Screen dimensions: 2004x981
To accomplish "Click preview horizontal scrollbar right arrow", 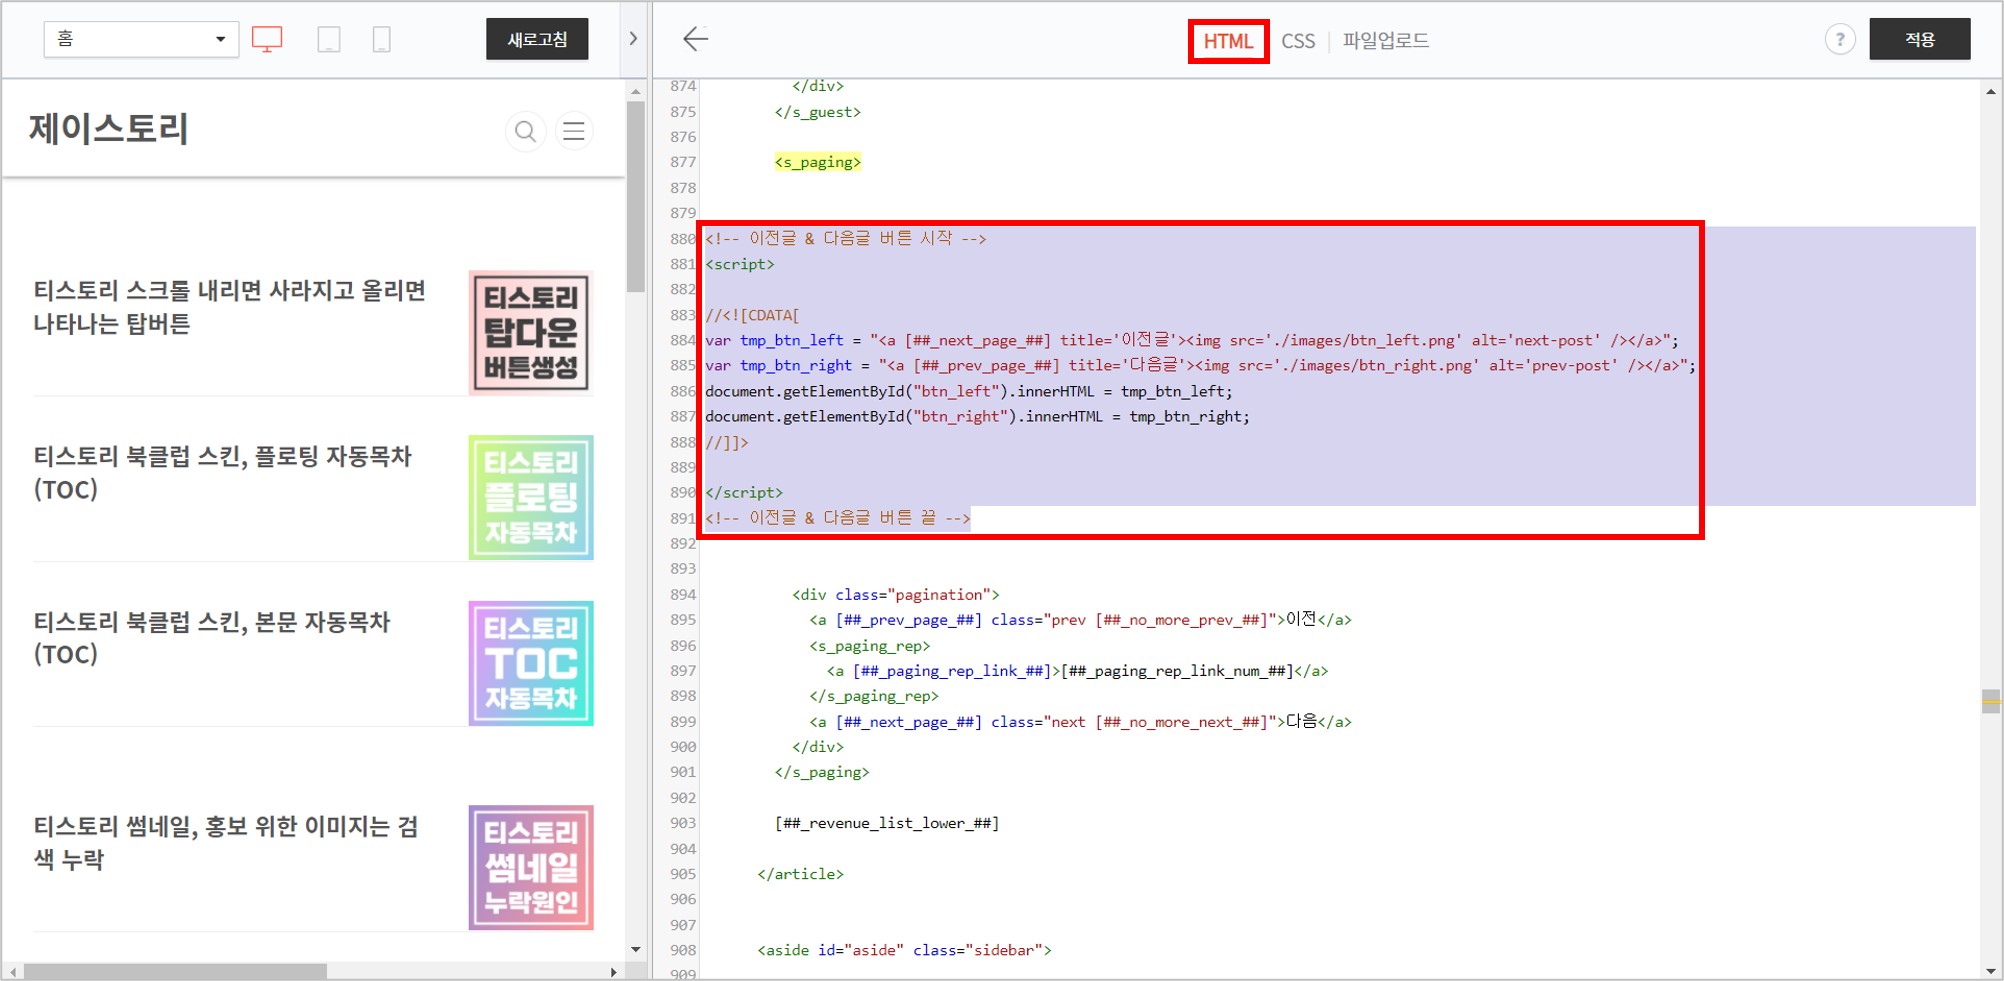I will pyautogui.click(x=614, y=972).
